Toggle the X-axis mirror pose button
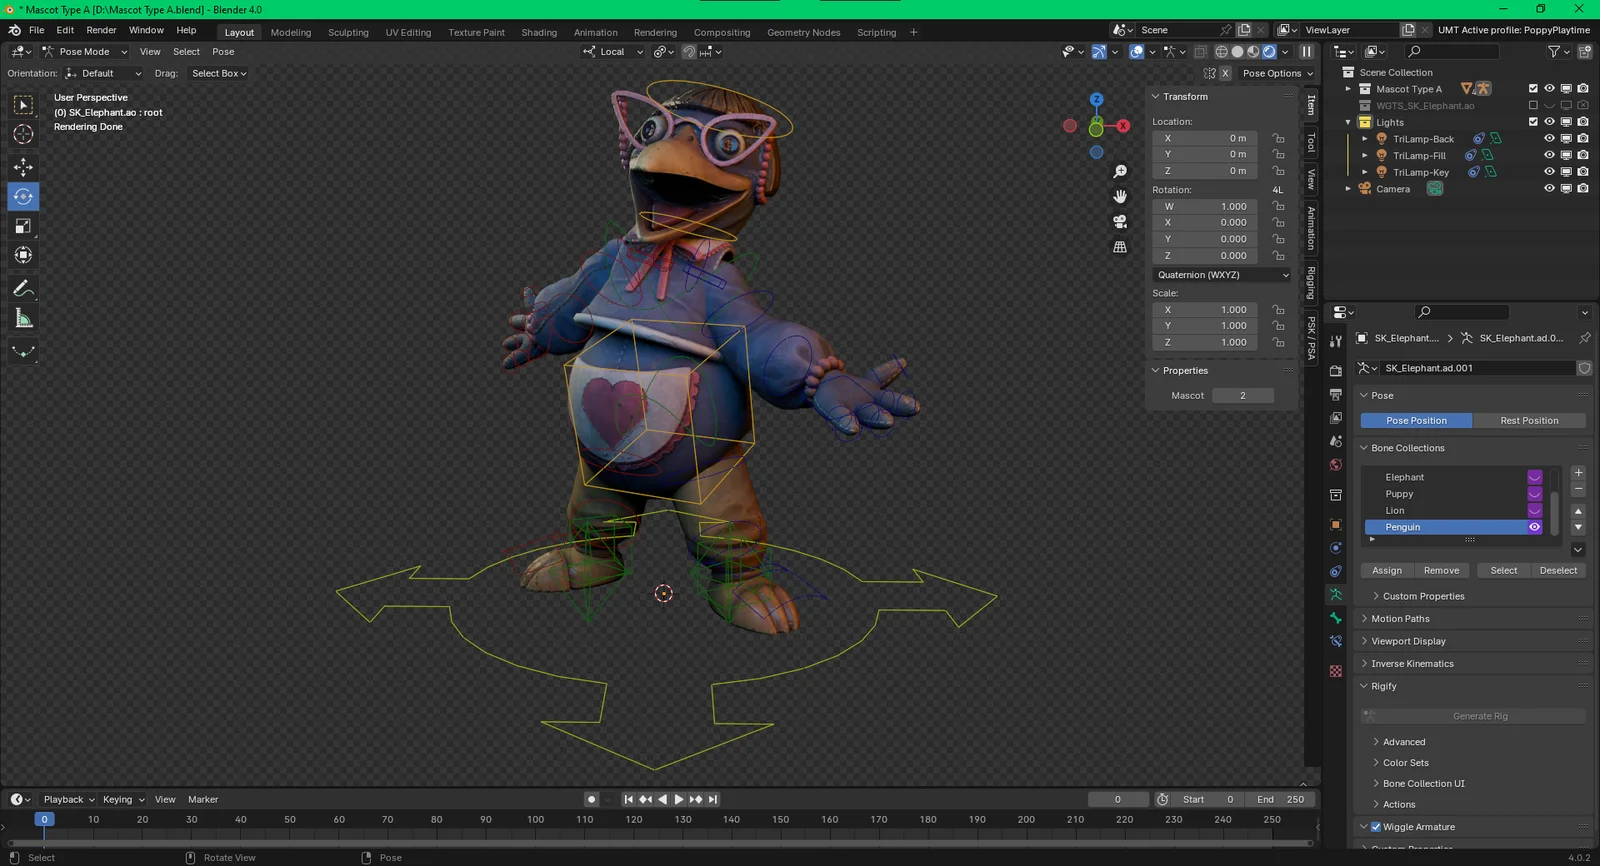This screenshot has width=1600, height=866. pos(1225,73)
